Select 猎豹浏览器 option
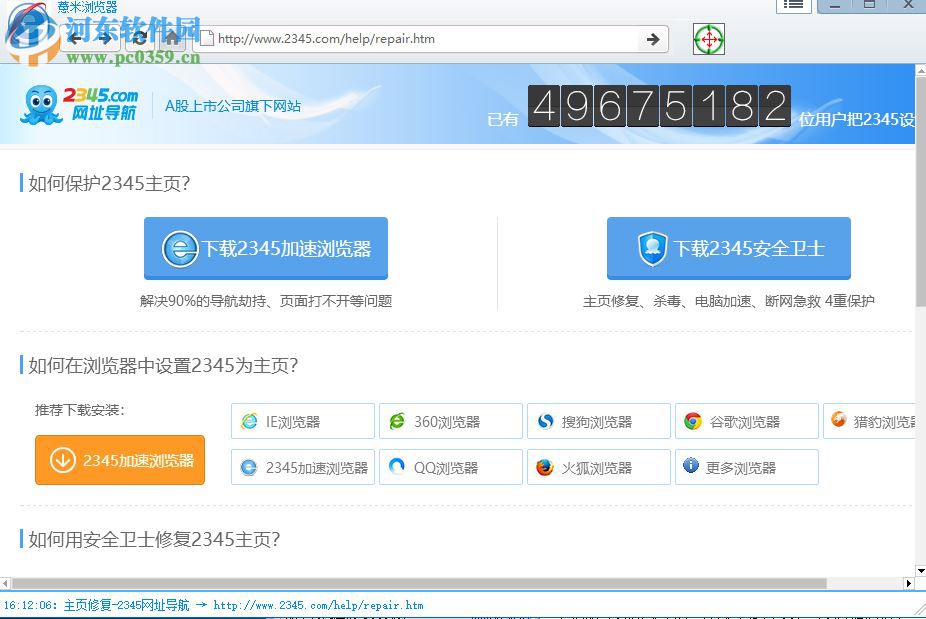This screenshot has height=619, width=926. [869, 421]
